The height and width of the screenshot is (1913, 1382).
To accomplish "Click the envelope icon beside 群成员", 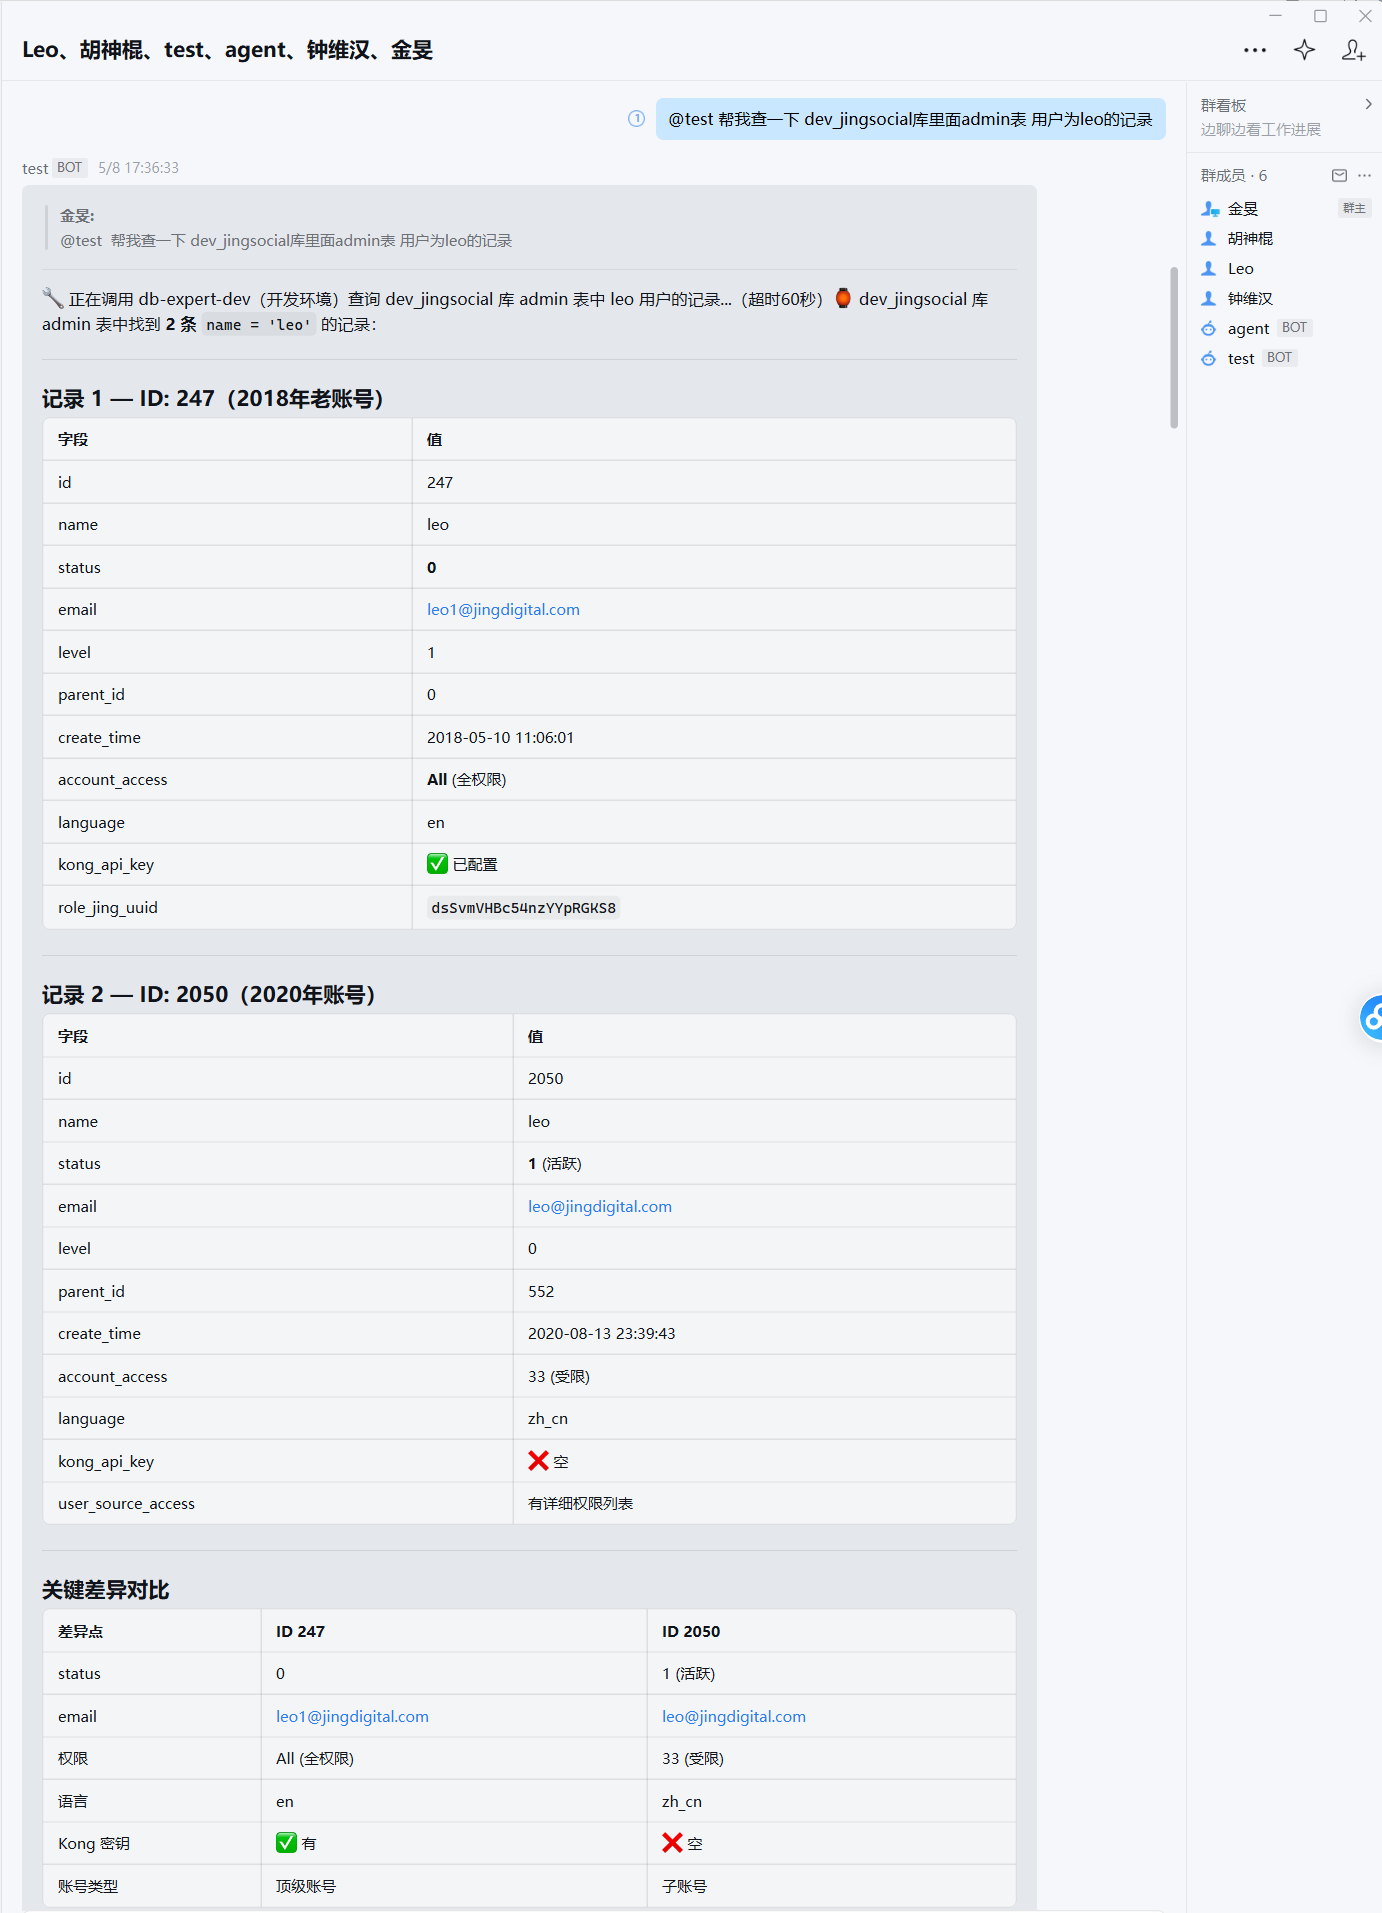I will (1339, 175).
